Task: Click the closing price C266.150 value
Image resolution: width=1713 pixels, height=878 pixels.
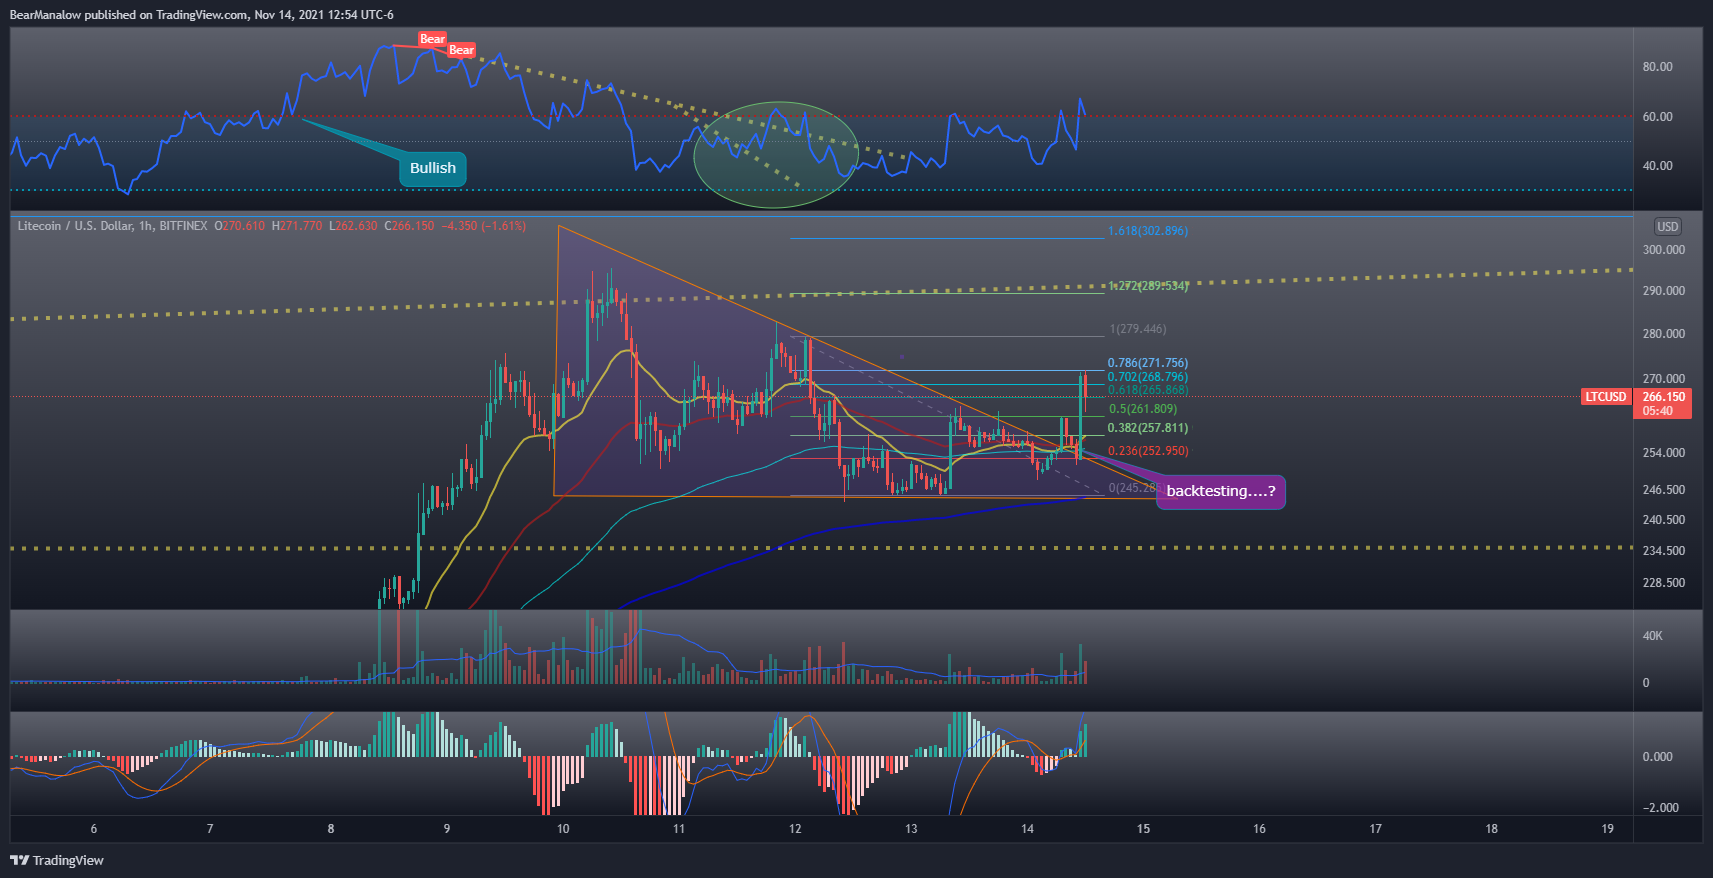Action: (x=409, y=226)
